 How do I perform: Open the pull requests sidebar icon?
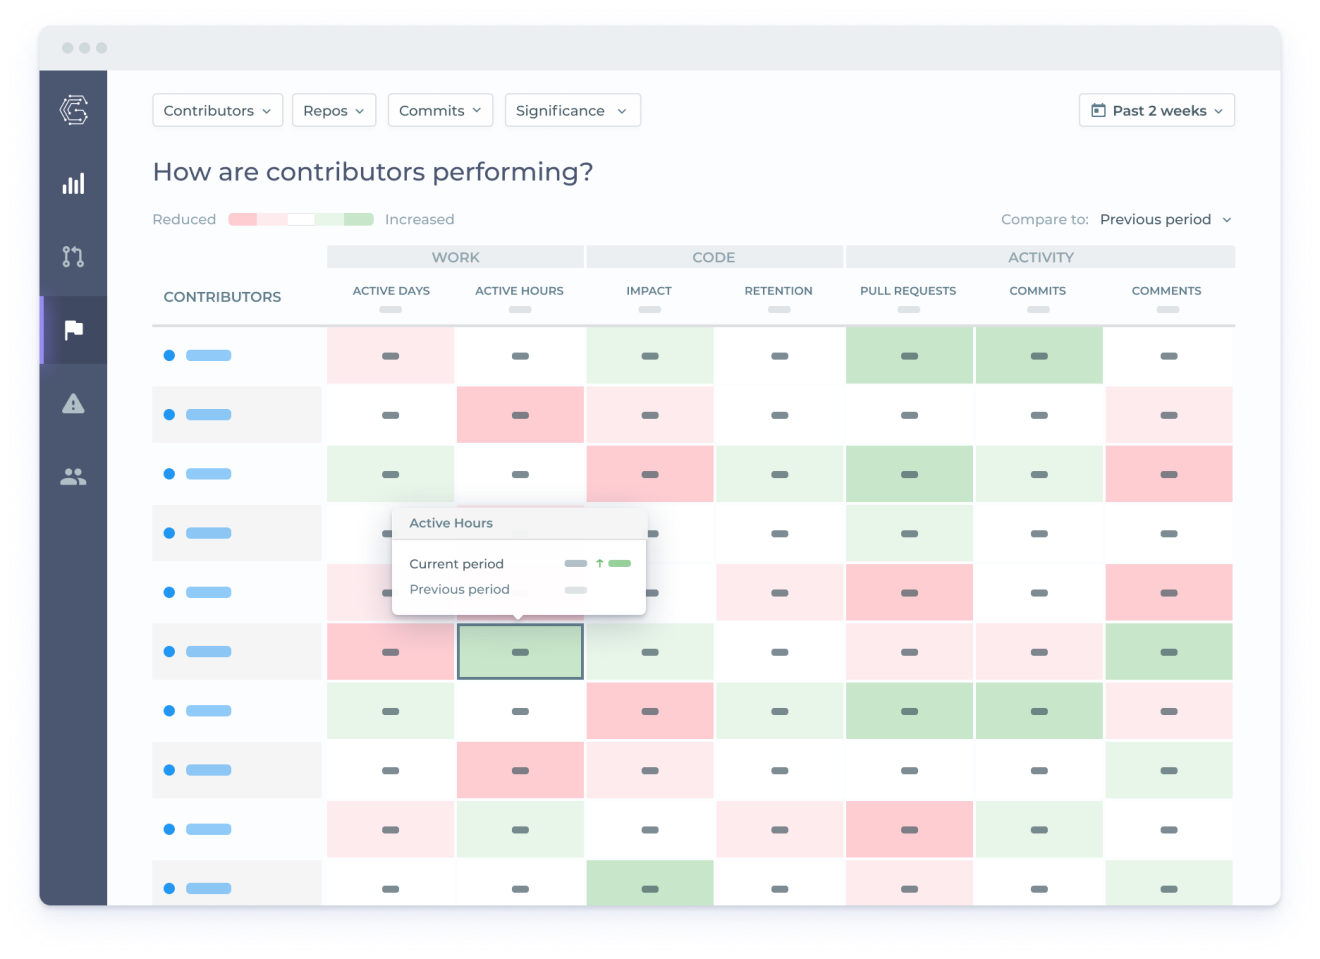point(73,257)
